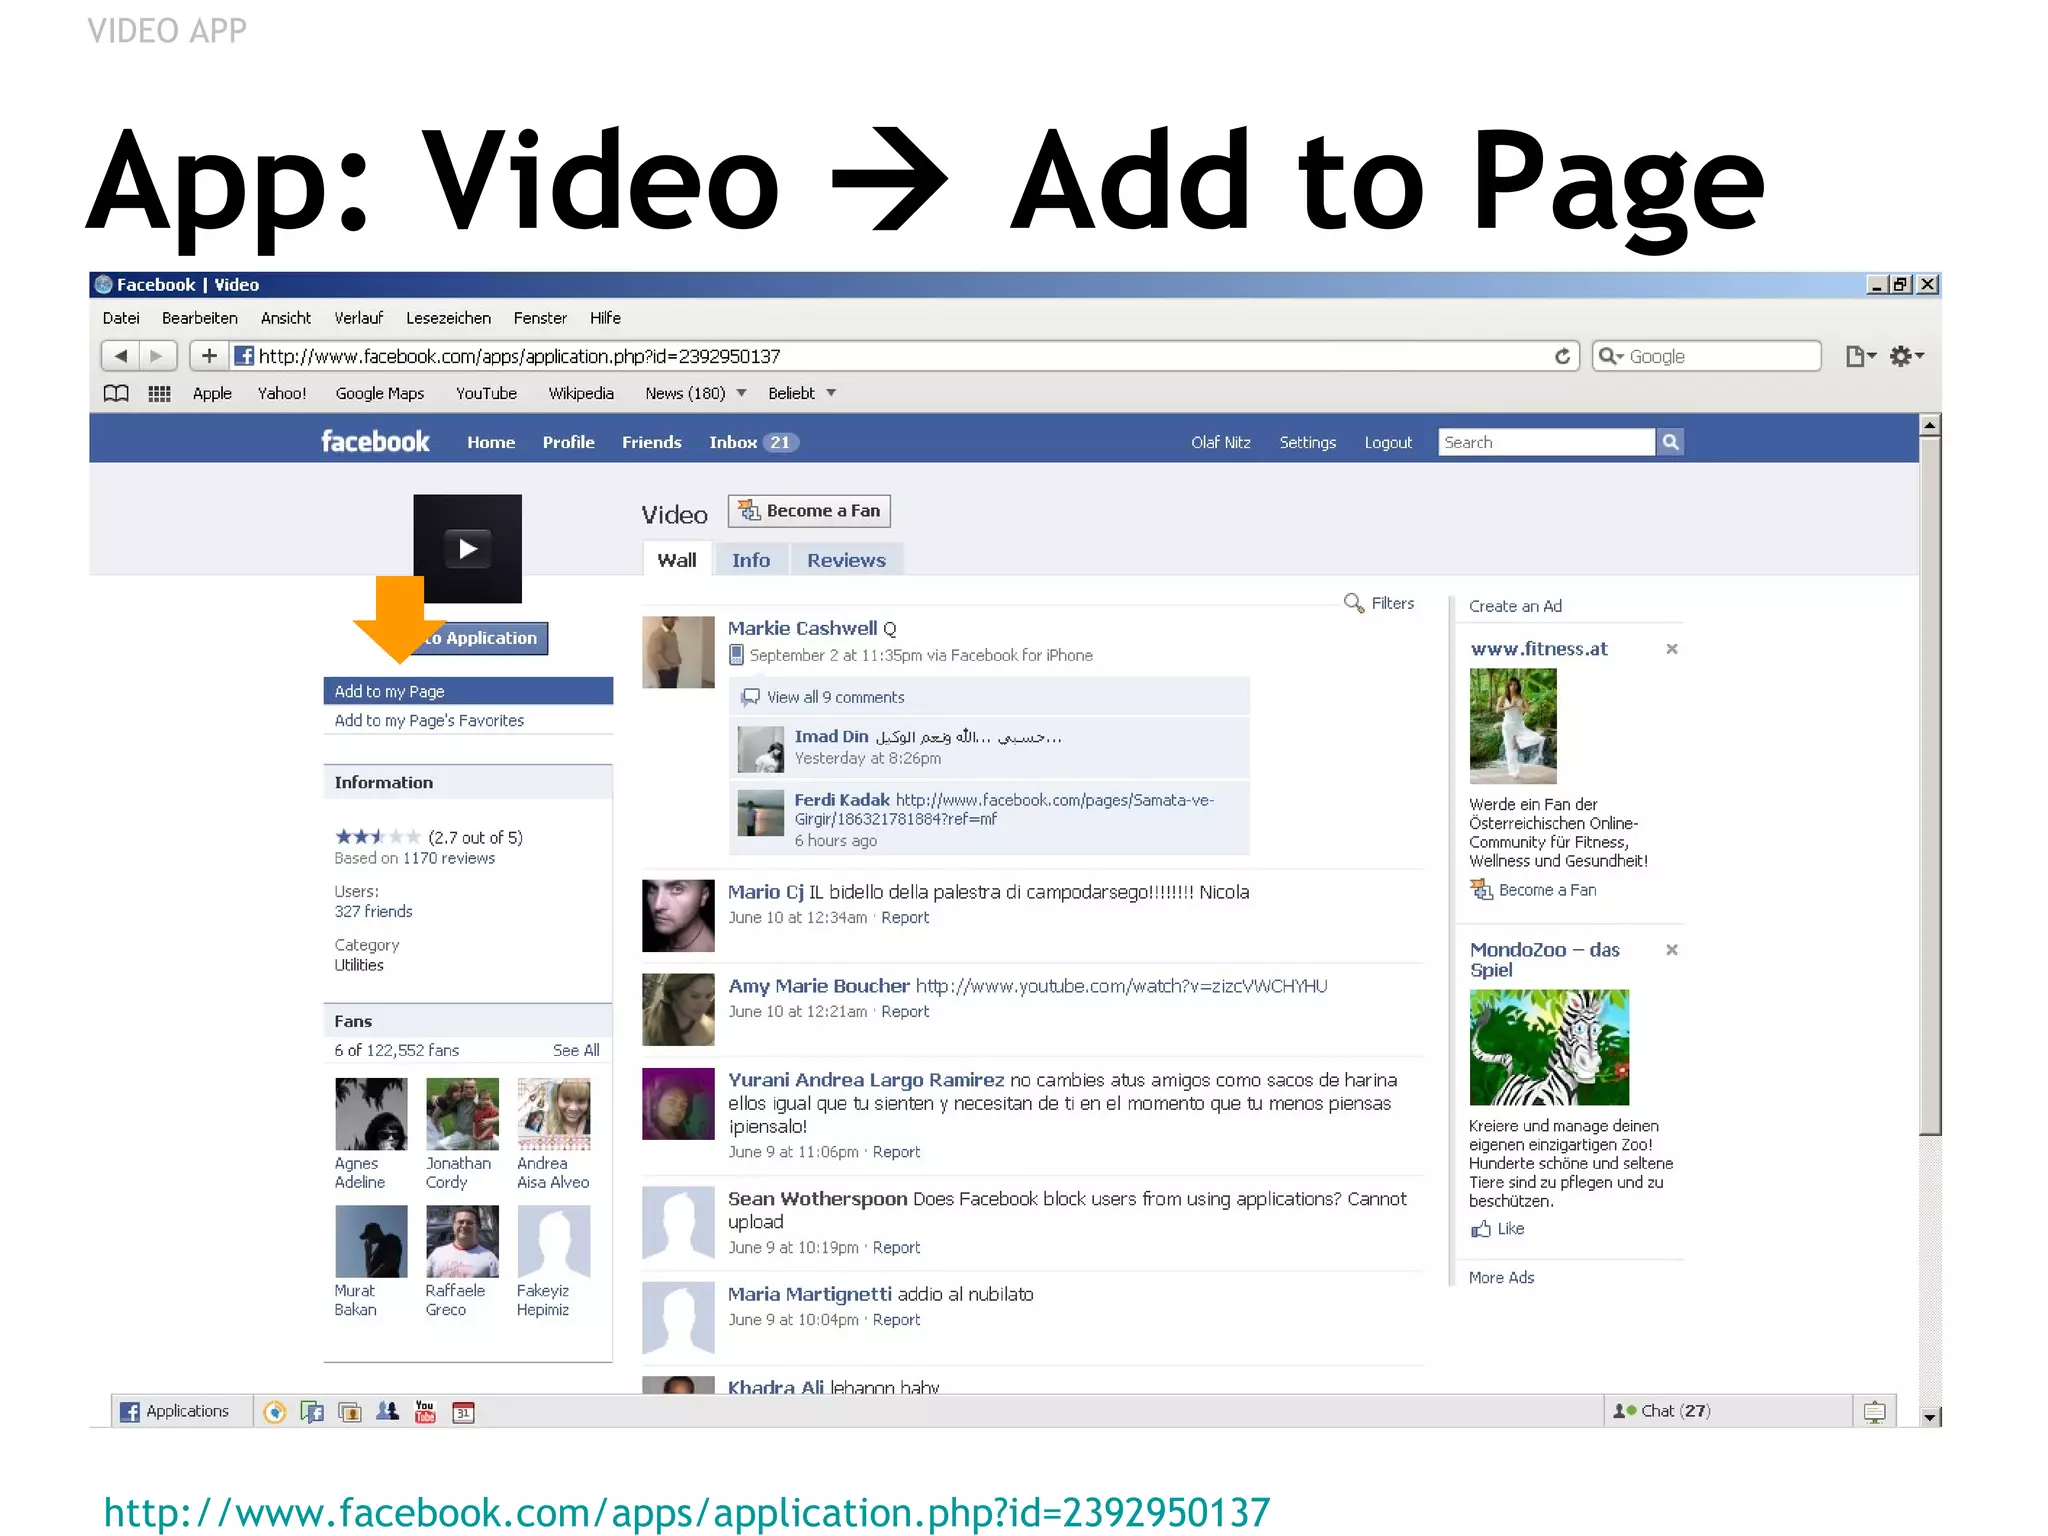The height and width of the screenshot is (1536, 2048).
Task: Open the YouTube bookmark
Action: pos(486,393)
